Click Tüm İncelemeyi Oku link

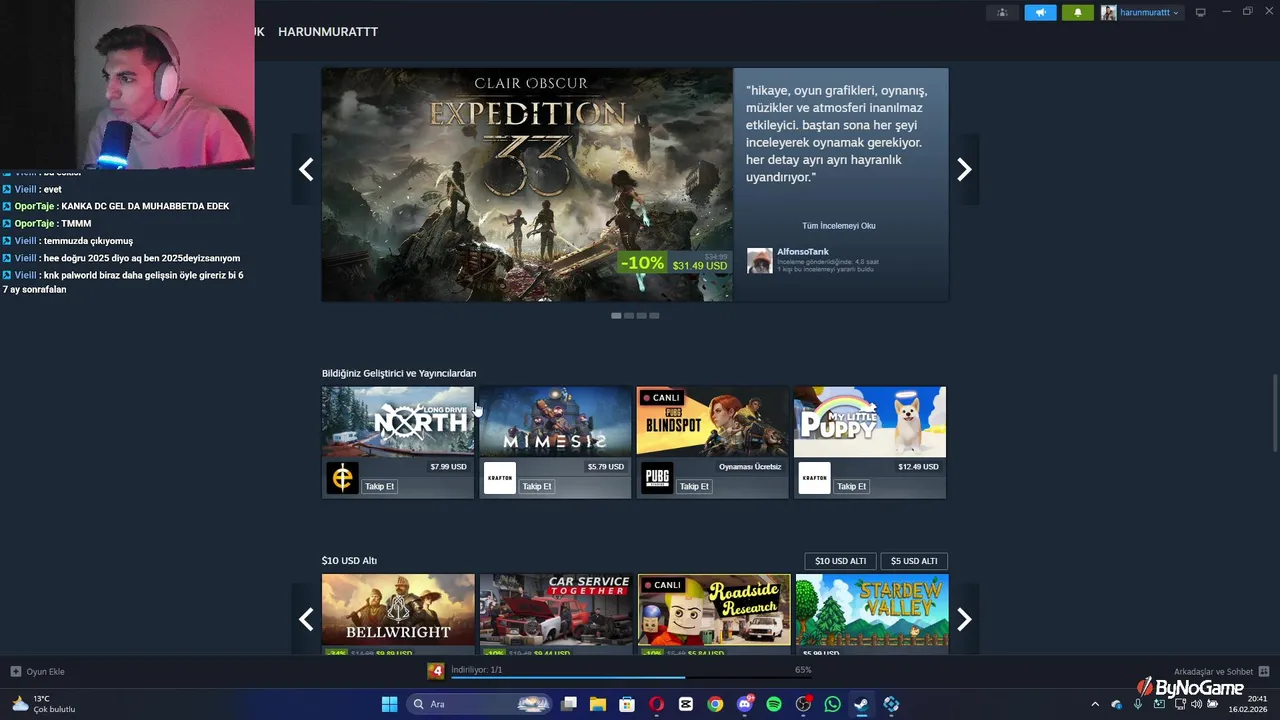(x=839, y=226)
